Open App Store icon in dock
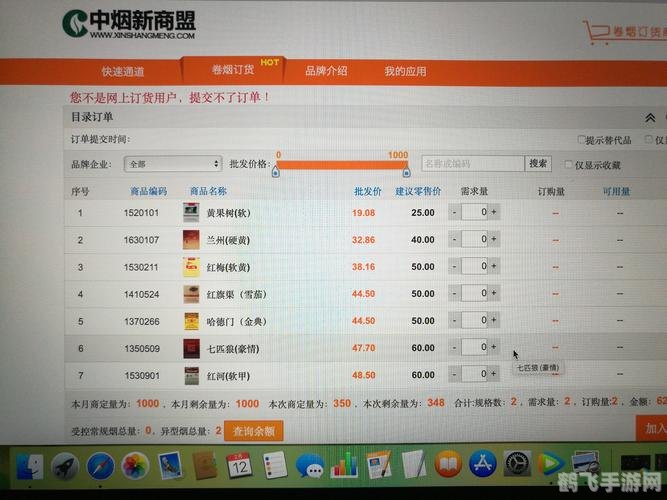 [x=483, y=463]
